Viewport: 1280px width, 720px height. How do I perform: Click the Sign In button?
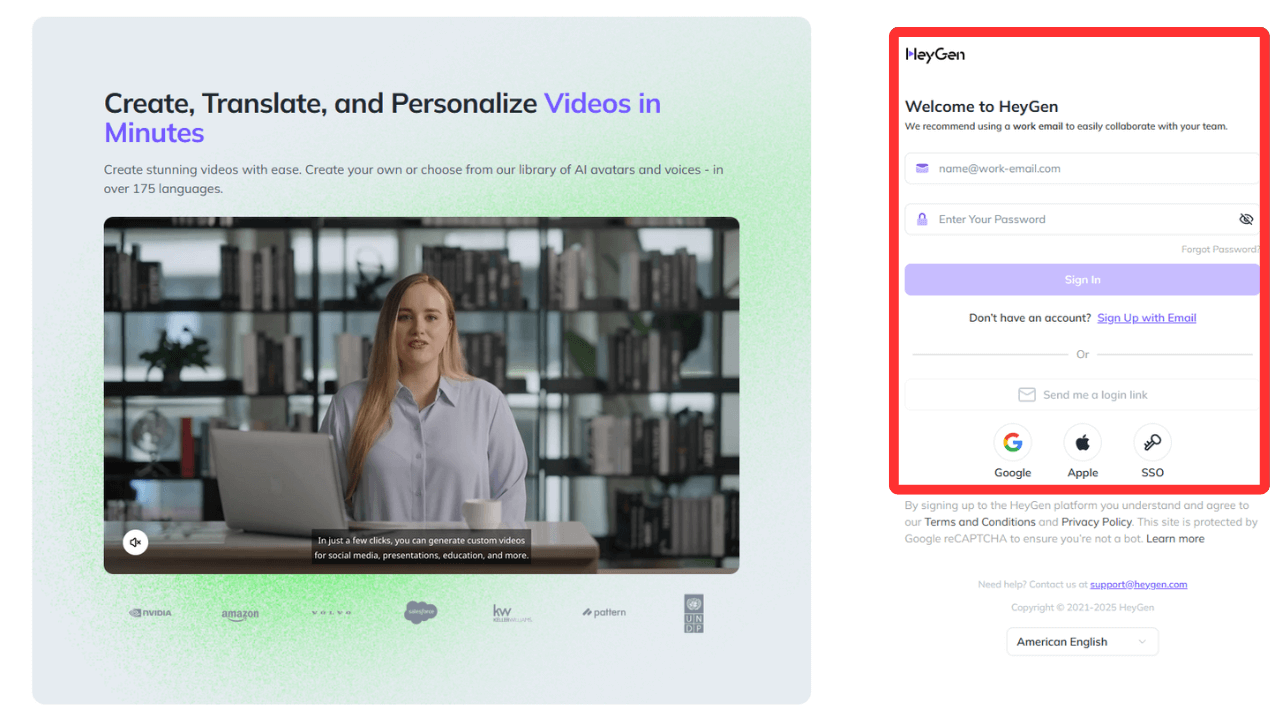(1082, 280)
